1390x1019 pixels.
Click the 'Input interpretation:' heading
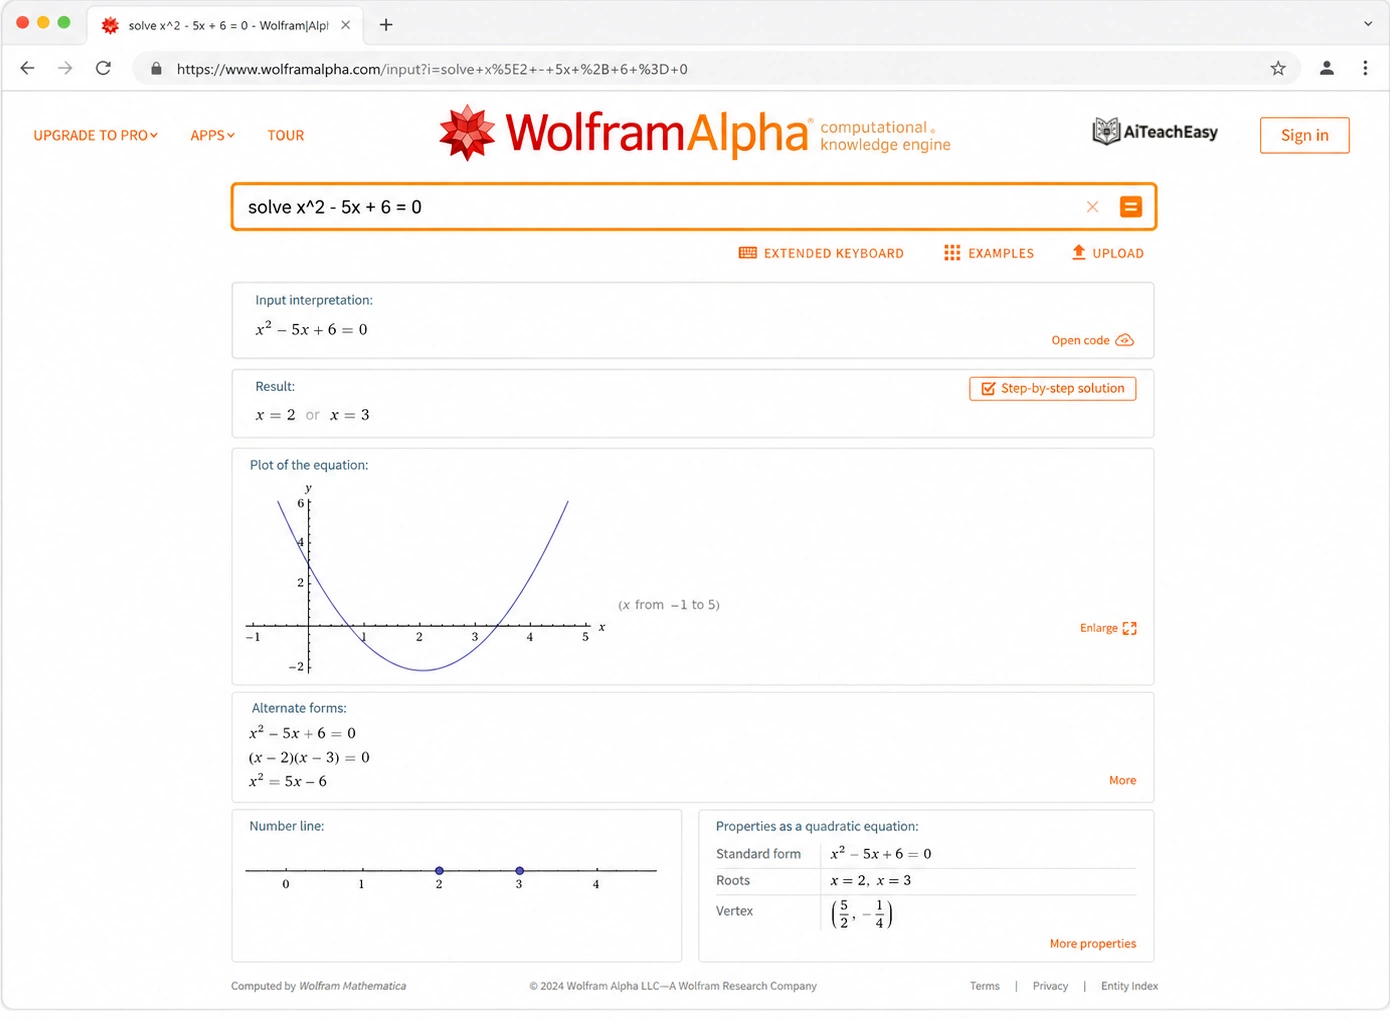[x=314, y=300]
